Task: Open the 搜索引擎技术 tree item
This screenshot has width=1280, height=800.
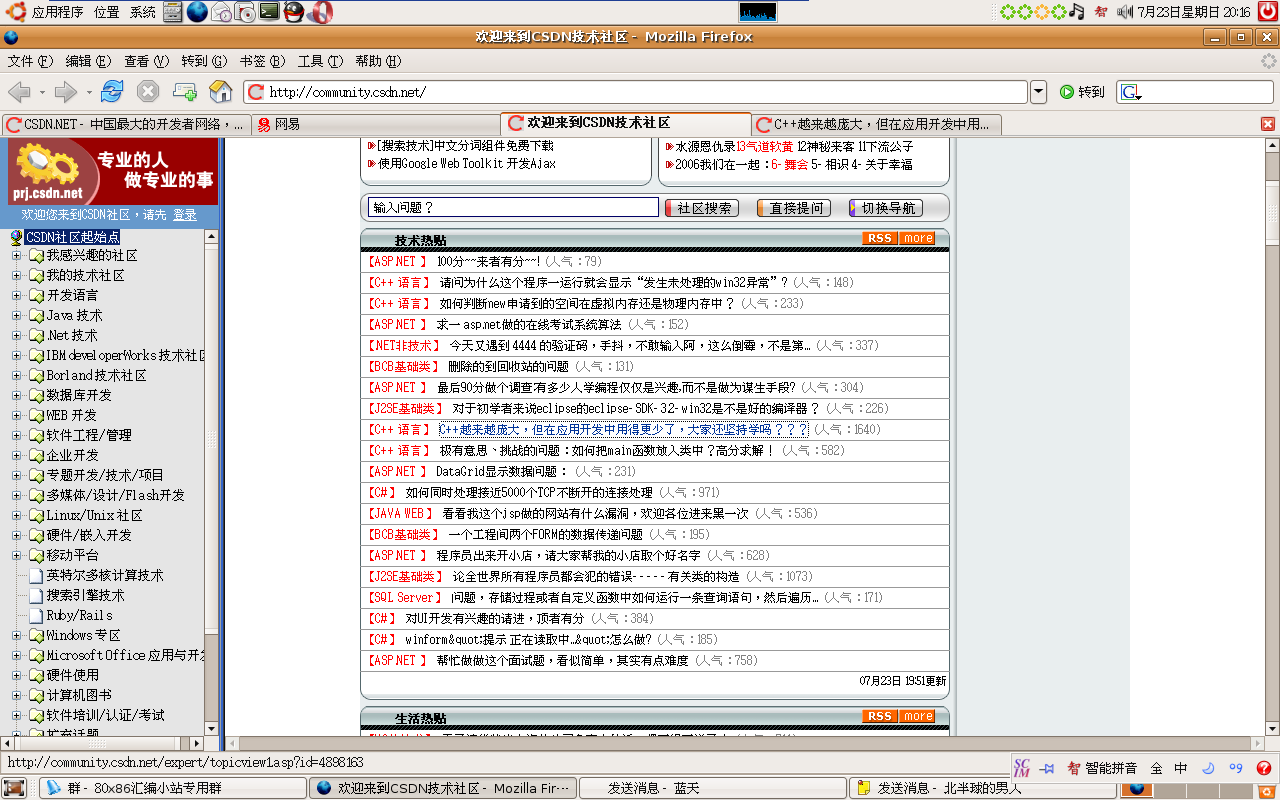Action: (x=85, y=595)
